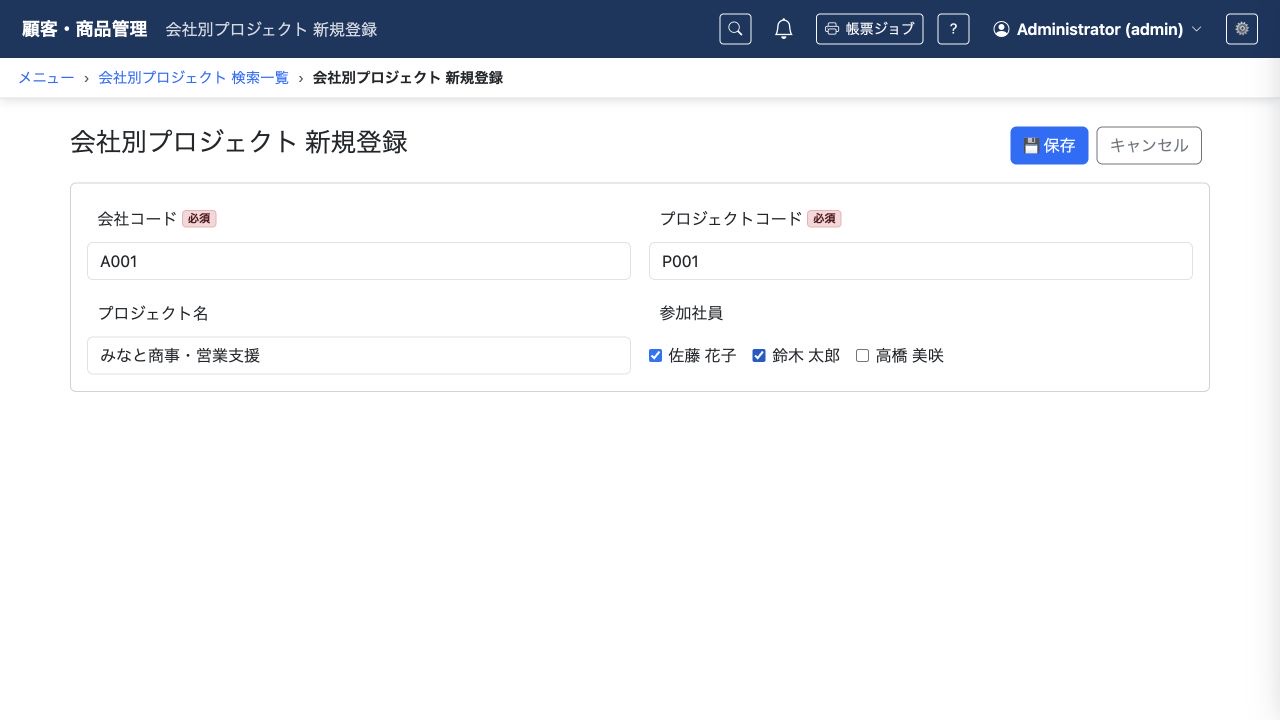Open the settings gear icon
Image resolution: width=1280 pixels, height=720 pixels.
(x=1242, y=29)
